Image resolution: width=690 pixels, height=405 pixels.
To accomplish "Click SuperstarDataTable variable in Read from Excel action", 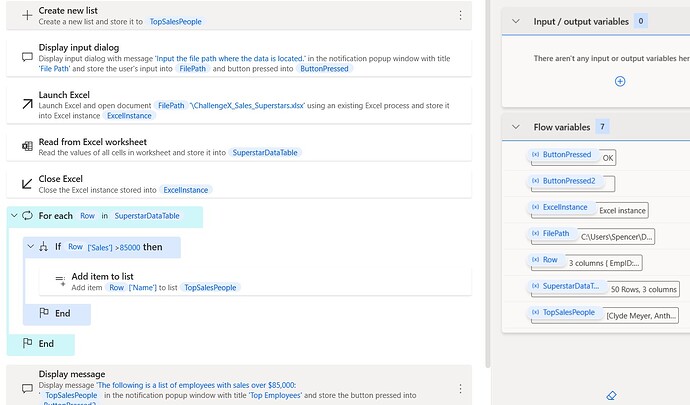I will point(265,153).
